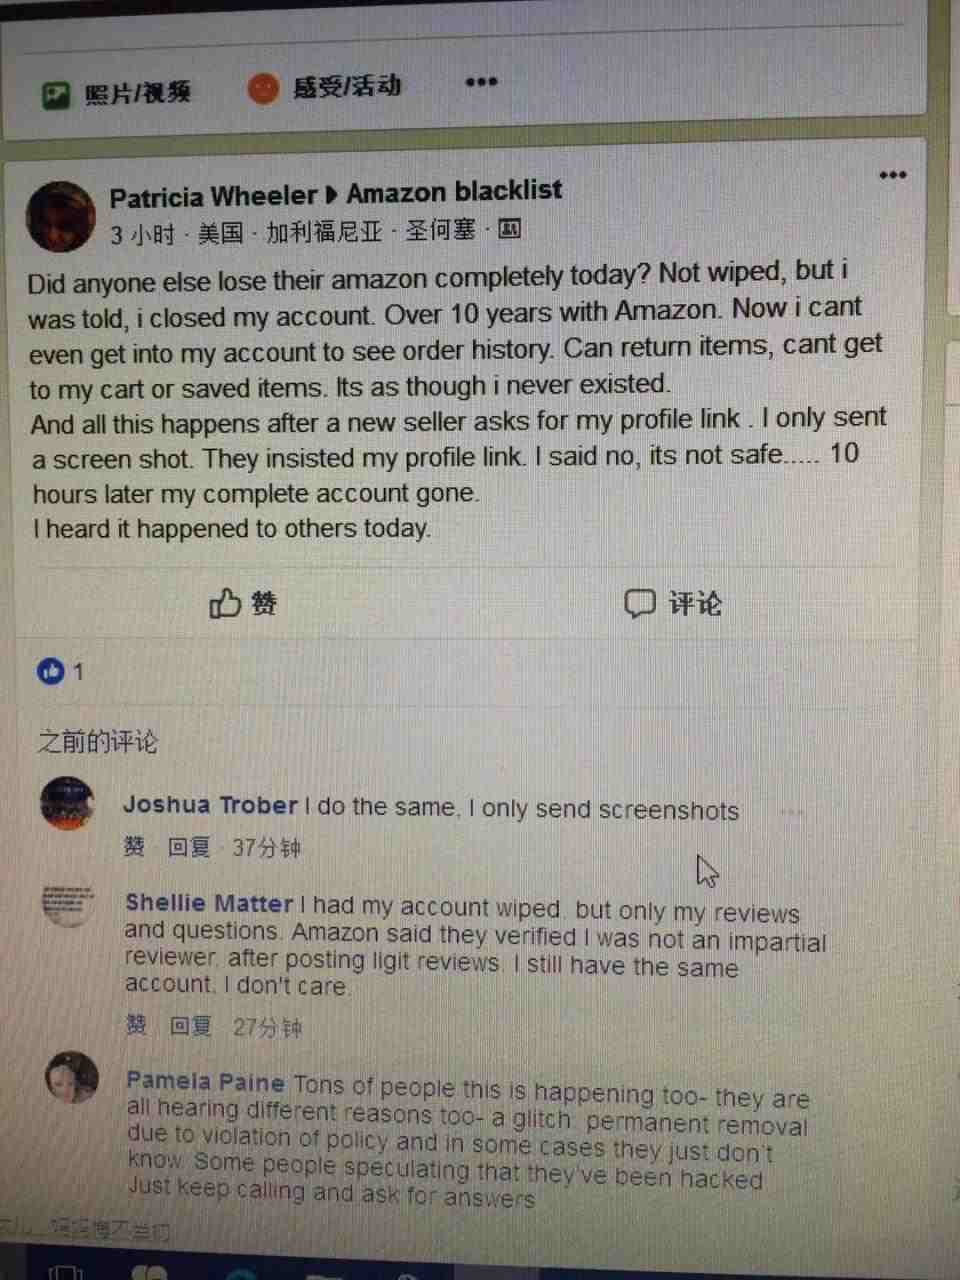Open the composer three-dots more options
960x1280 pixels.
[x=481, y=82]
